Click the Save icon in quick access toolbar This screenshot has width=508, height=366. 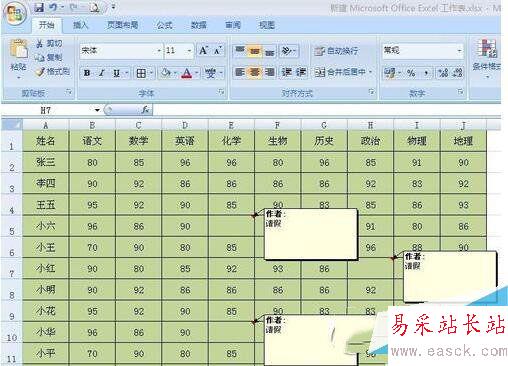click(39, 7)
